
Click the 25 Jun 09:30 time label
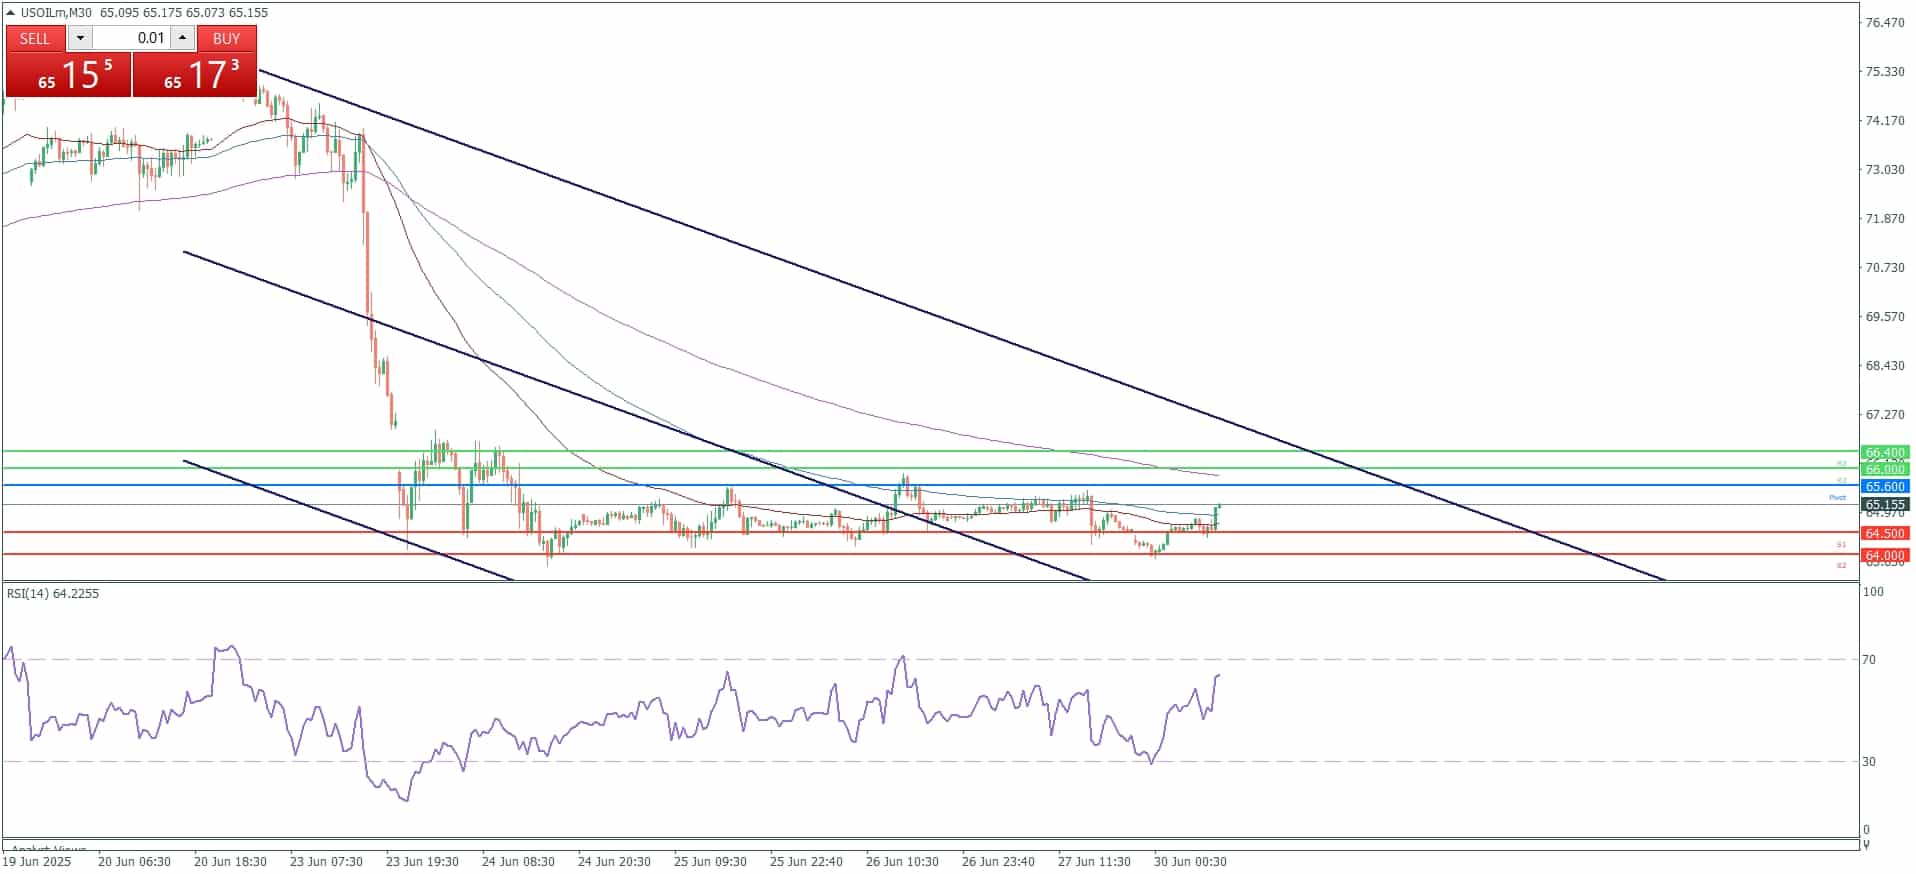pos(710,861)
